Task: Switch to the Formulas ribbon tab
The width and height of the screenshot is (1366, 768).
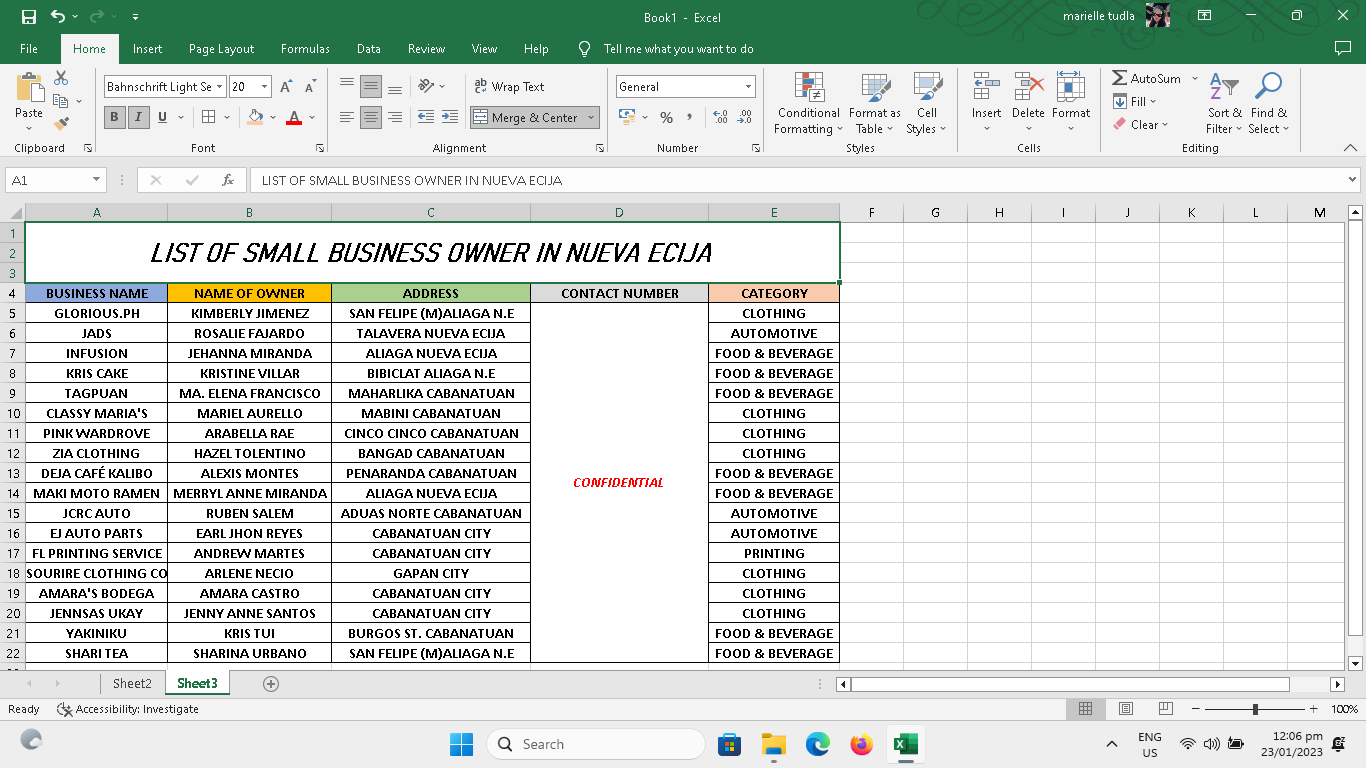Action: (305, 49)
